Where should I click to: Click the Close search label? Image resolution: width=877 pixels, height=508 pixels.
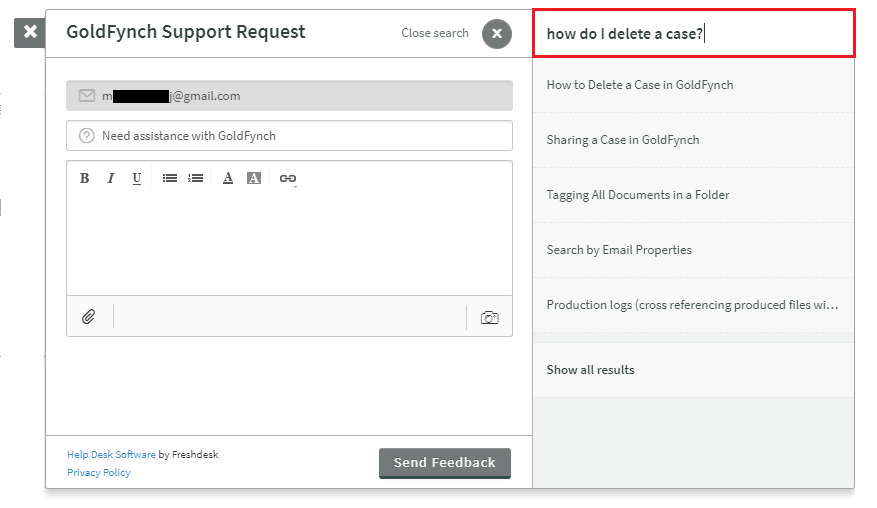pos(435,33)
